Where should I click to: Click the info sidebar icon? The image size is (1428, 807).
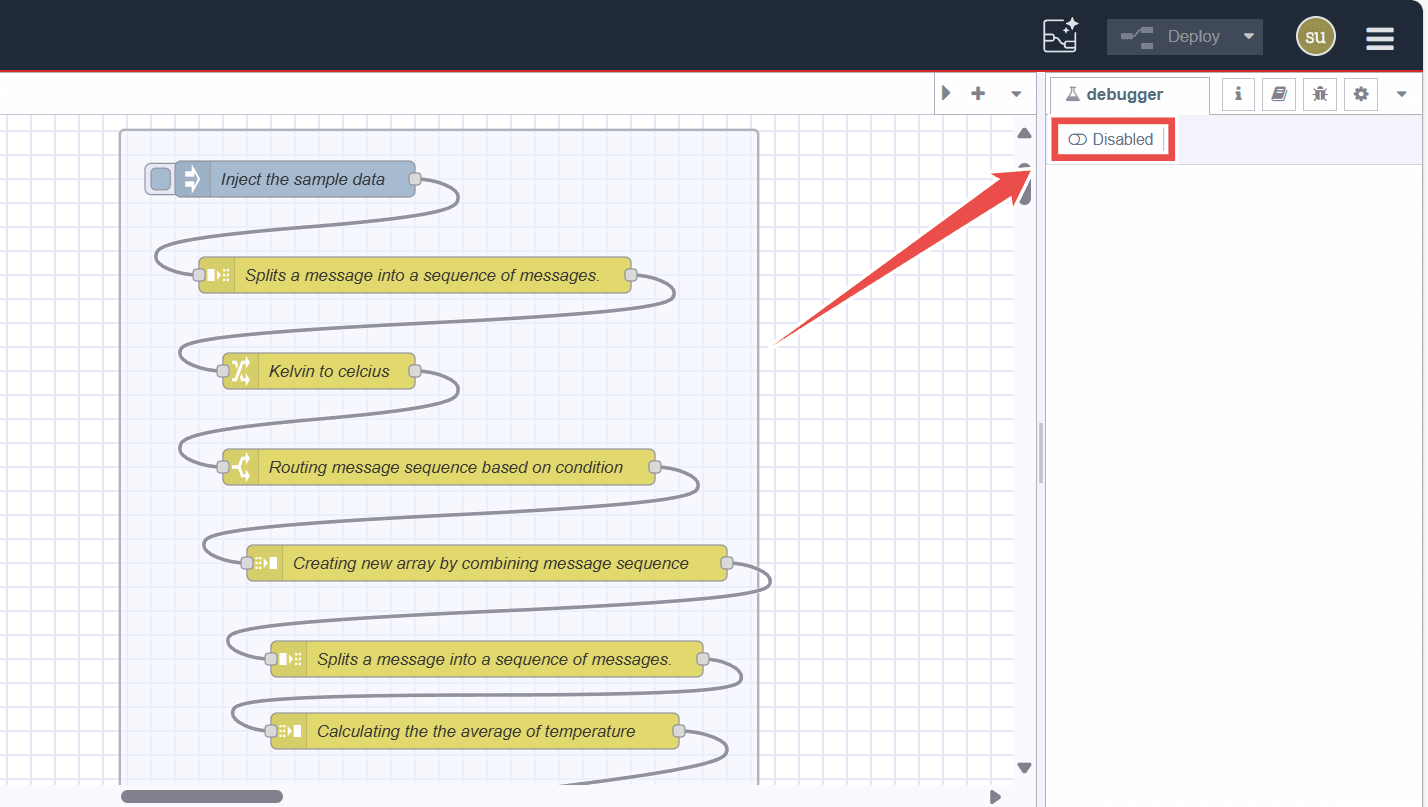click(x=1237, y=94)
